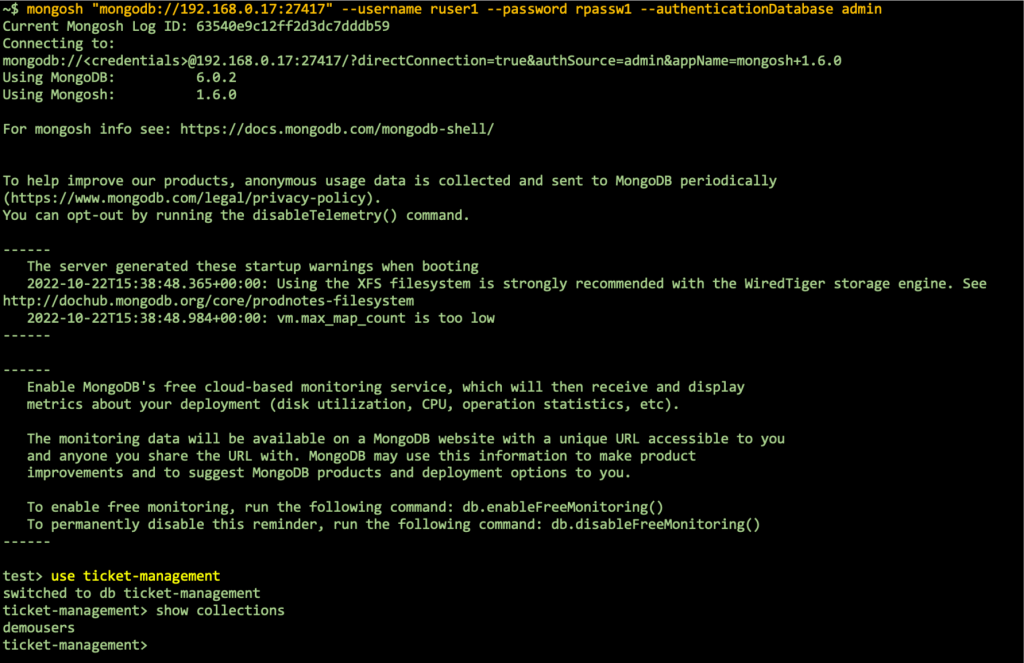The image size is (1024, 663).
Task: Click the vm.max_map_count warning line
Action: pos(261,318)
